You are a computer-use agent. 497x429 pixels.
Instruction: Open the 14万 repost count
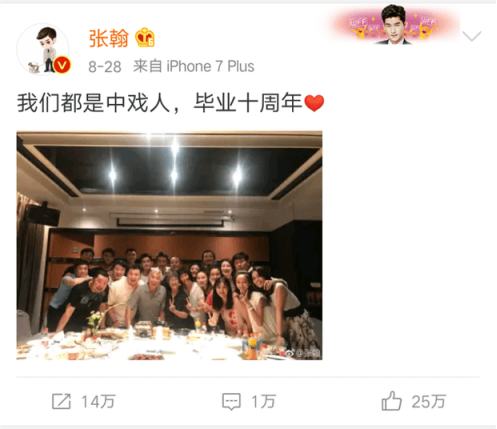pyautogui.click(x=98, y=402)
